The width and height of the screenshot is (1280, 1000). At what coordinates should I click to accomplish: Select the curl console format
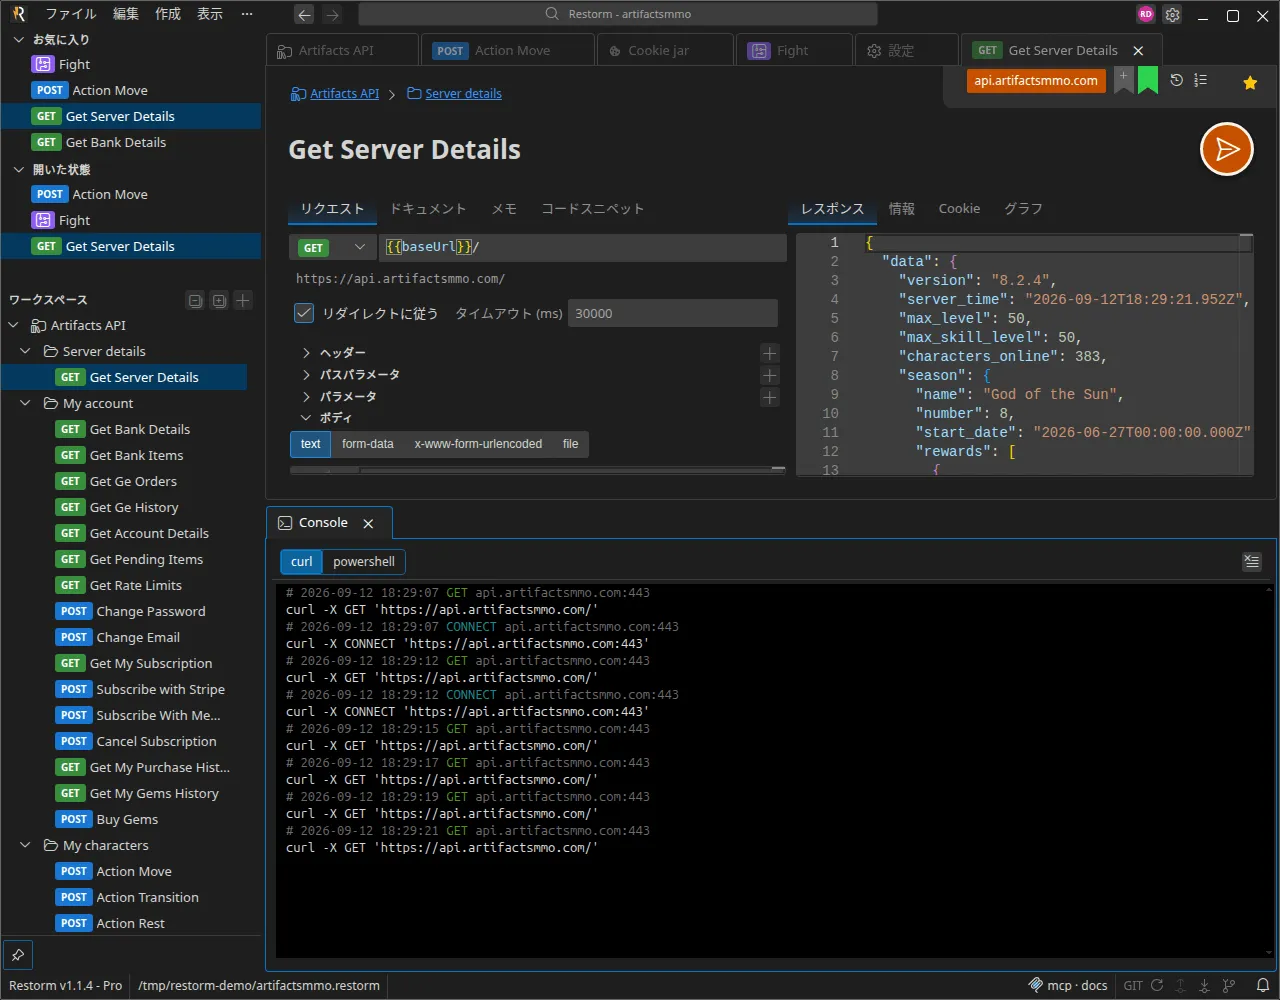tap(302, 562)
